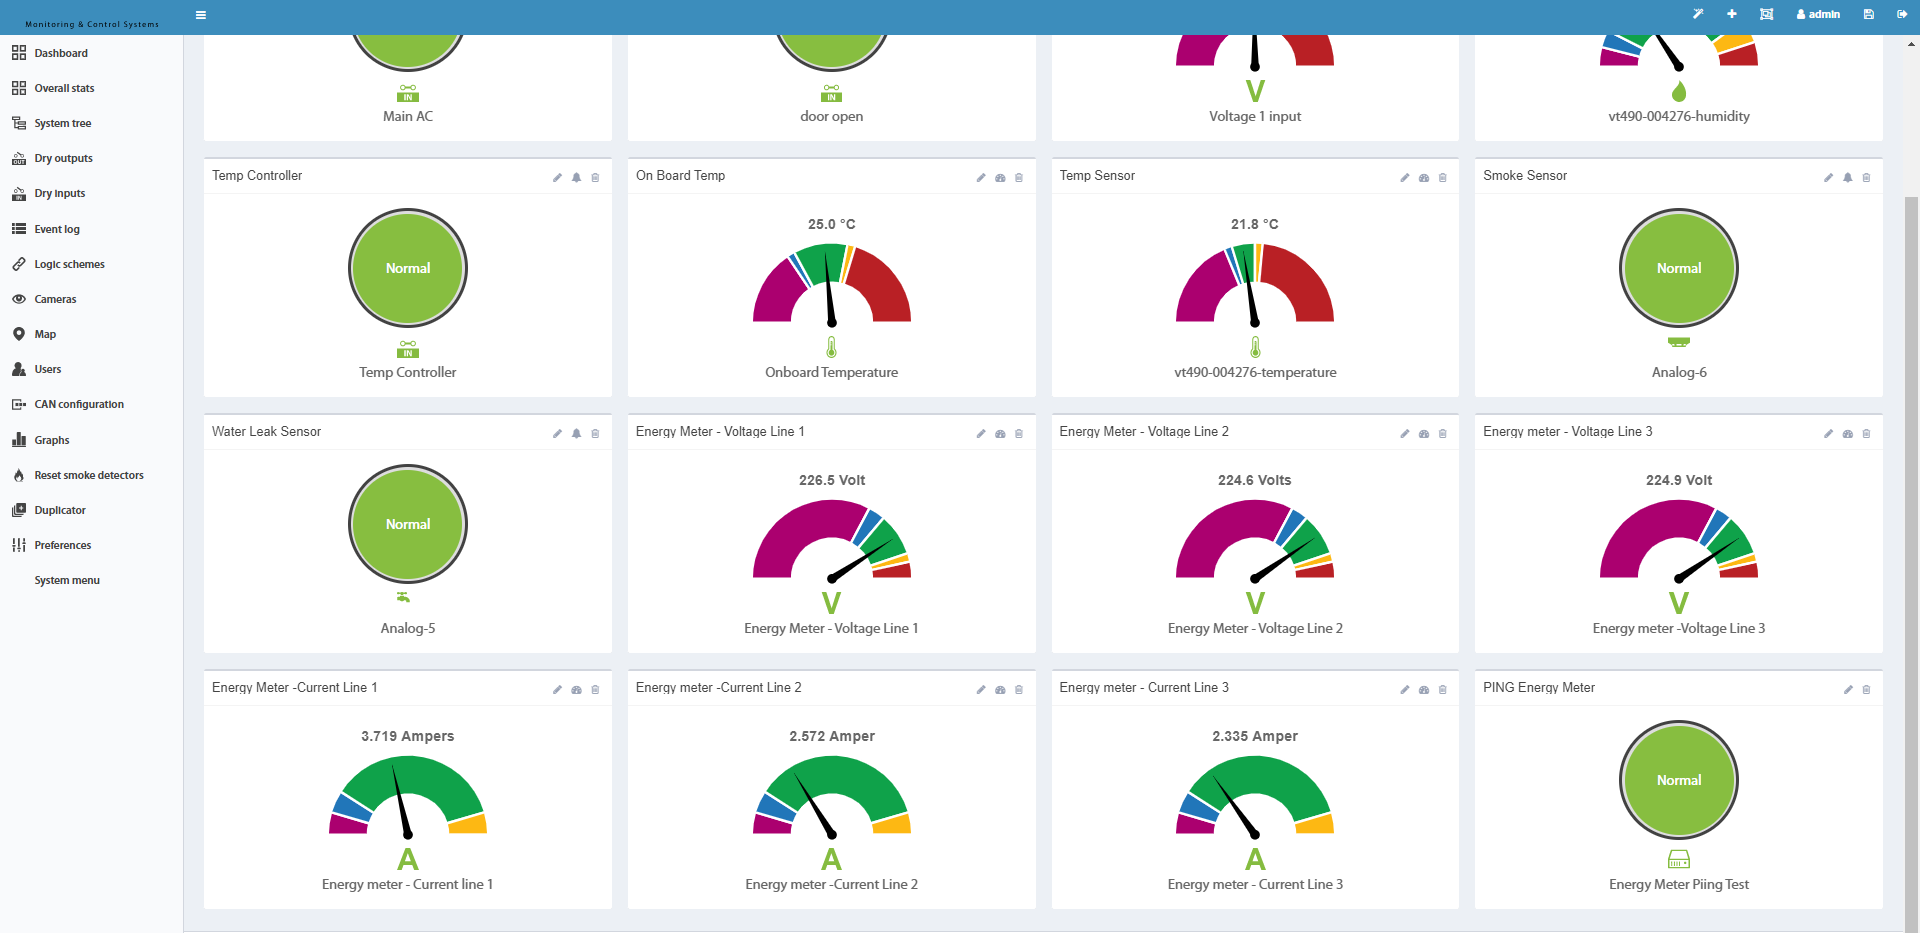Toggle sidebar with the hamburger menu icon
Viewport: 1920px width, 933px height.
[201, 15]
